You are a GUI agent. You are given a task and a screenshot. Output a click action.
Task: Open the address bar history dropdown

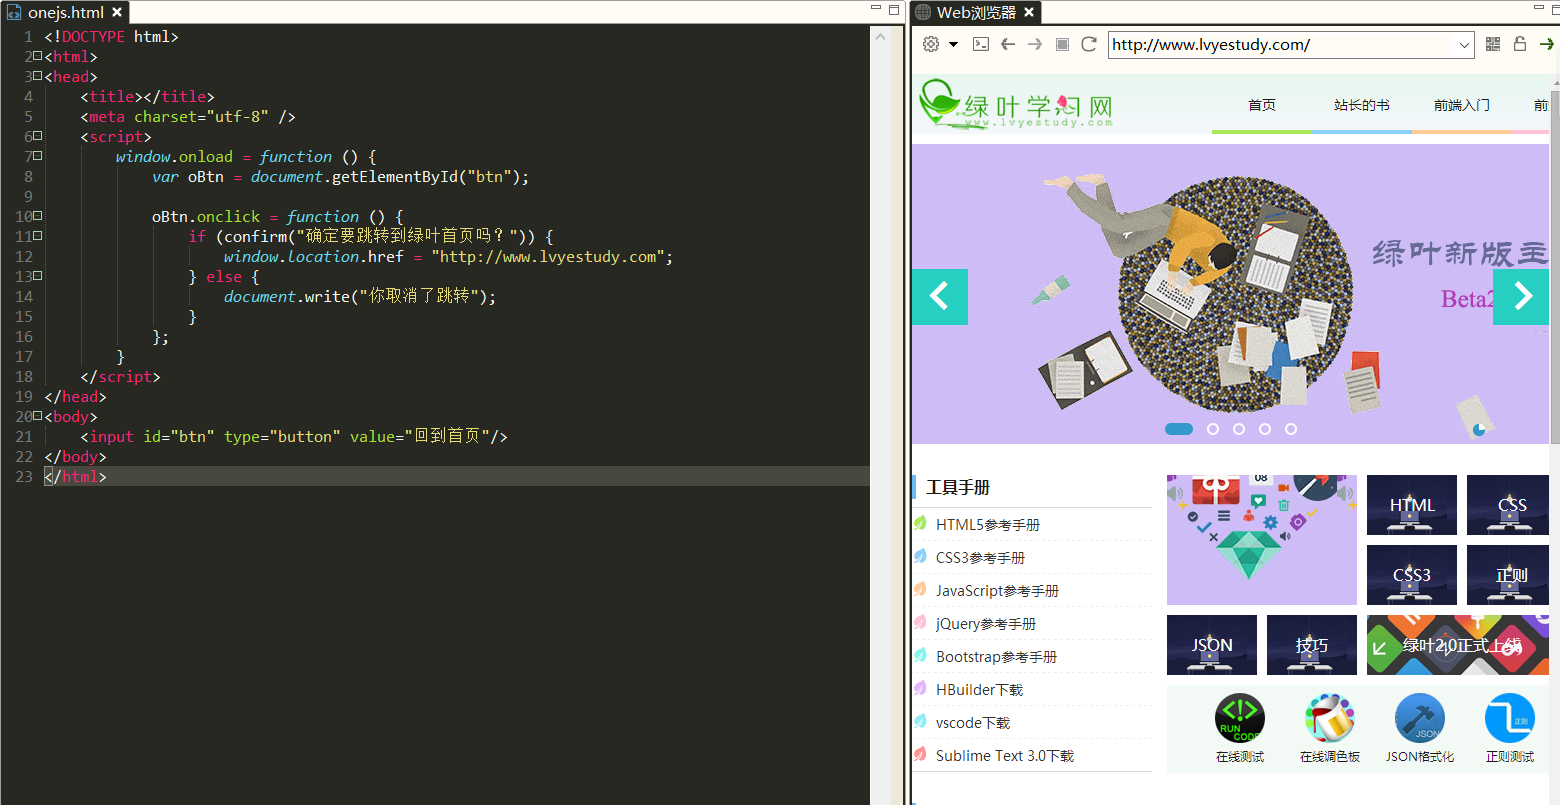1463,44
